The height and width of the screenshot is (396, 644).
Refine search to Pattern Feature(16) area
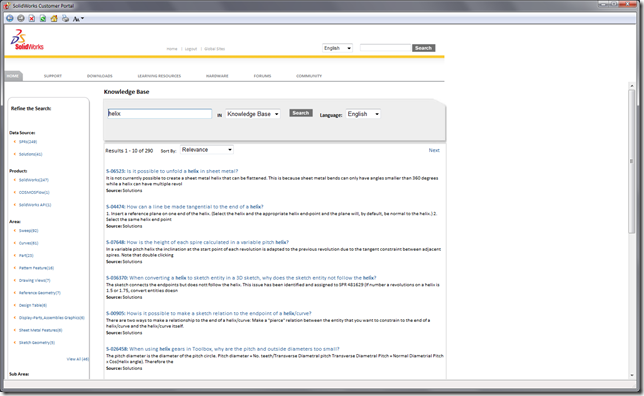(36, 268)
